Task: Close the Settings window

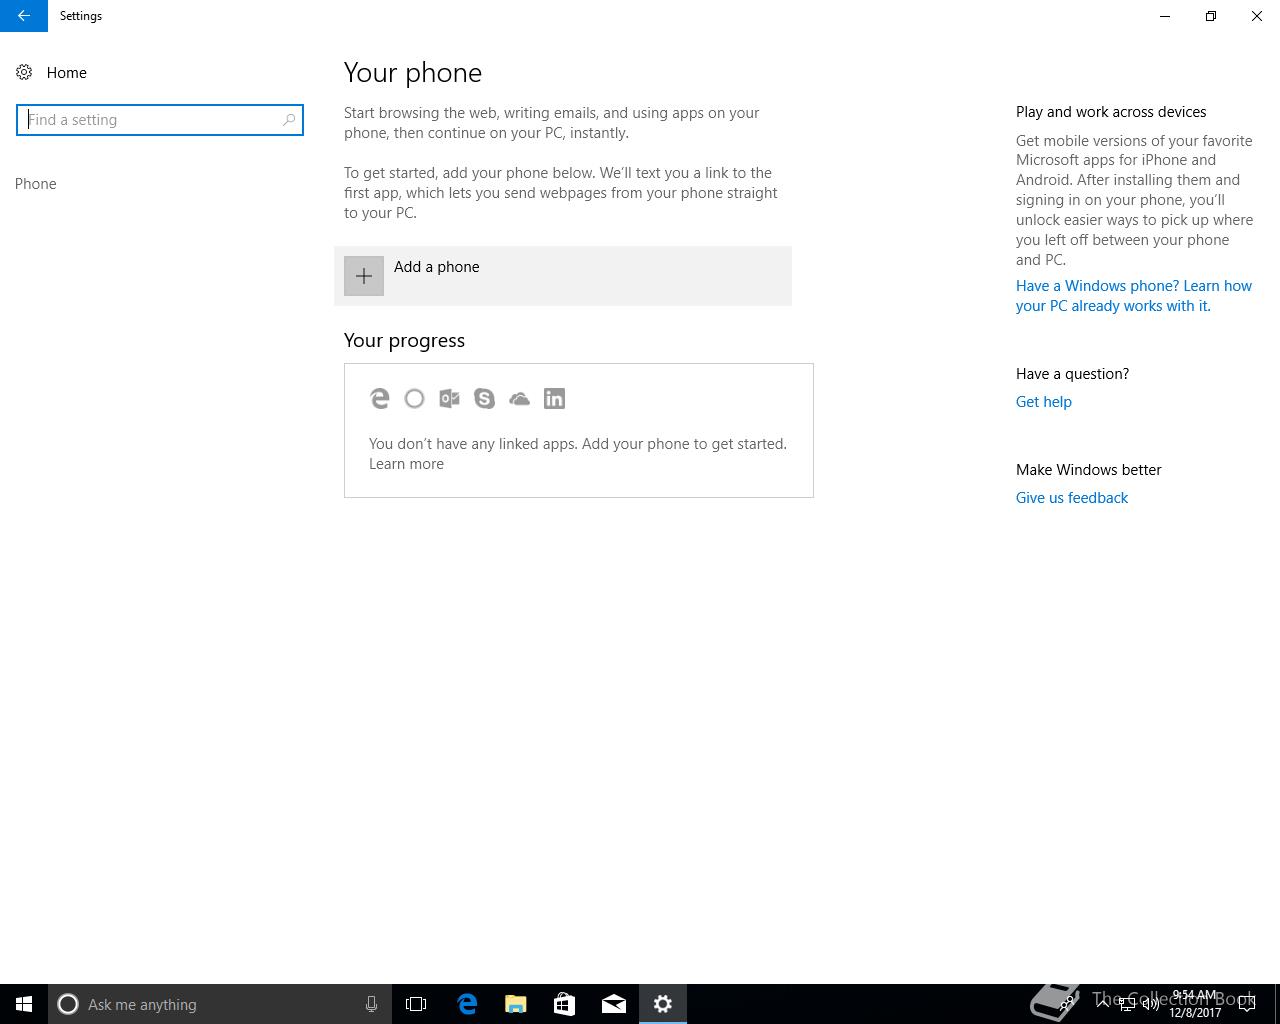Action: [1257, 16]
